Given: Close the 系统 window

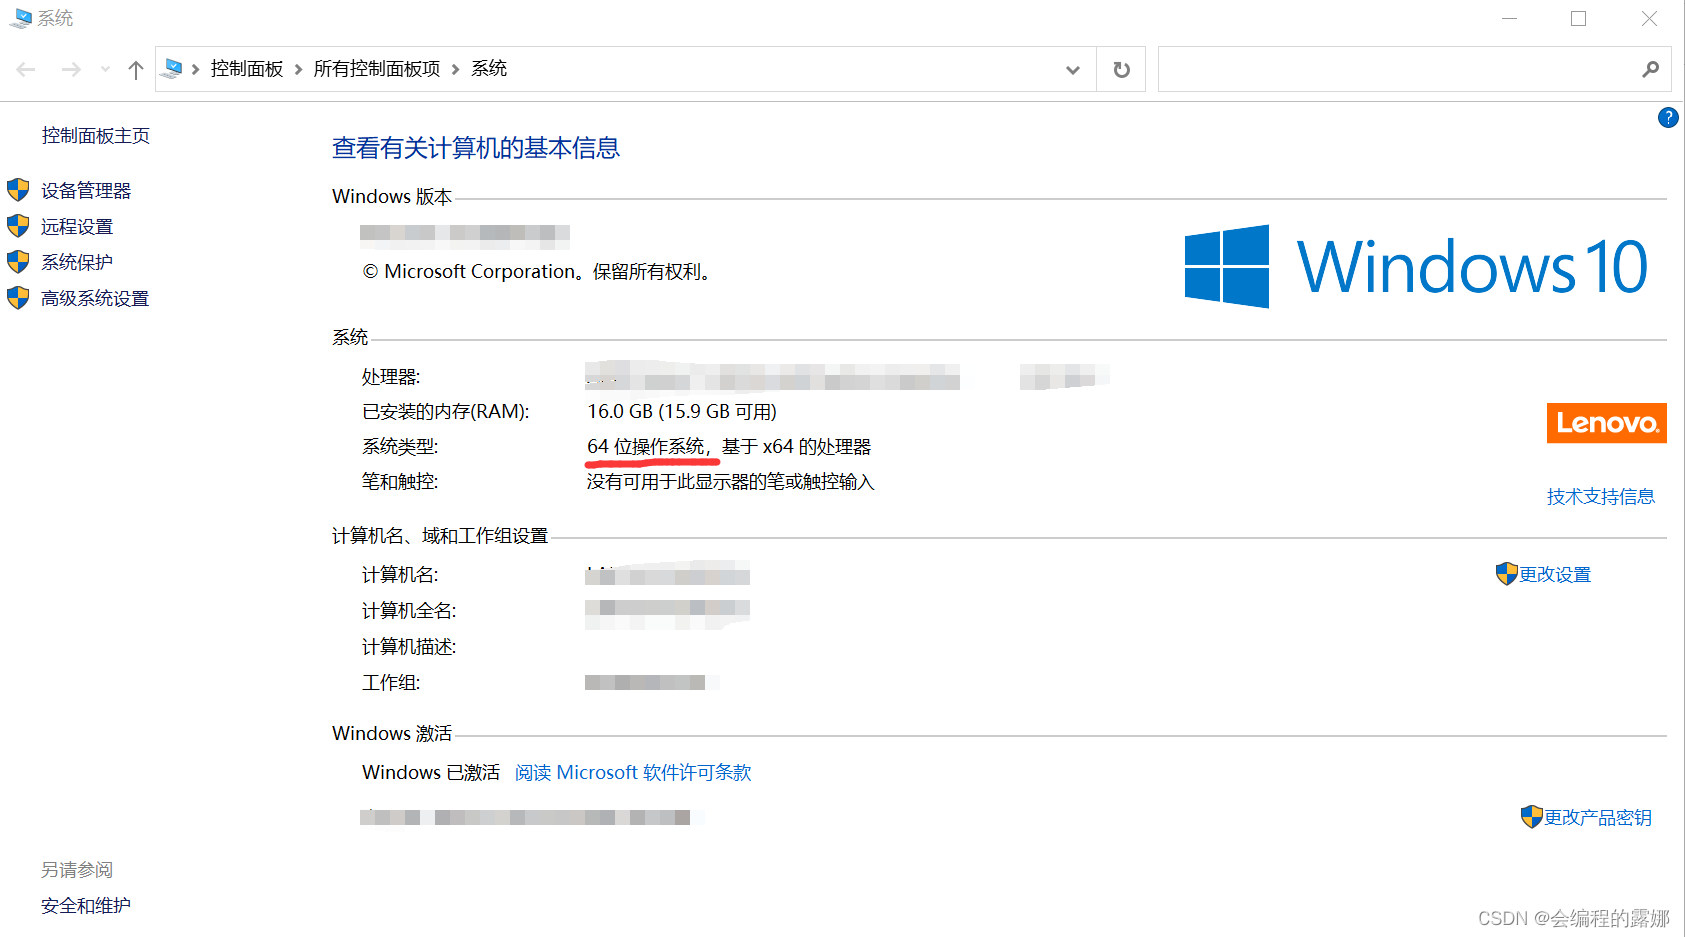Looking at the screenshot, I should 1649,18.
